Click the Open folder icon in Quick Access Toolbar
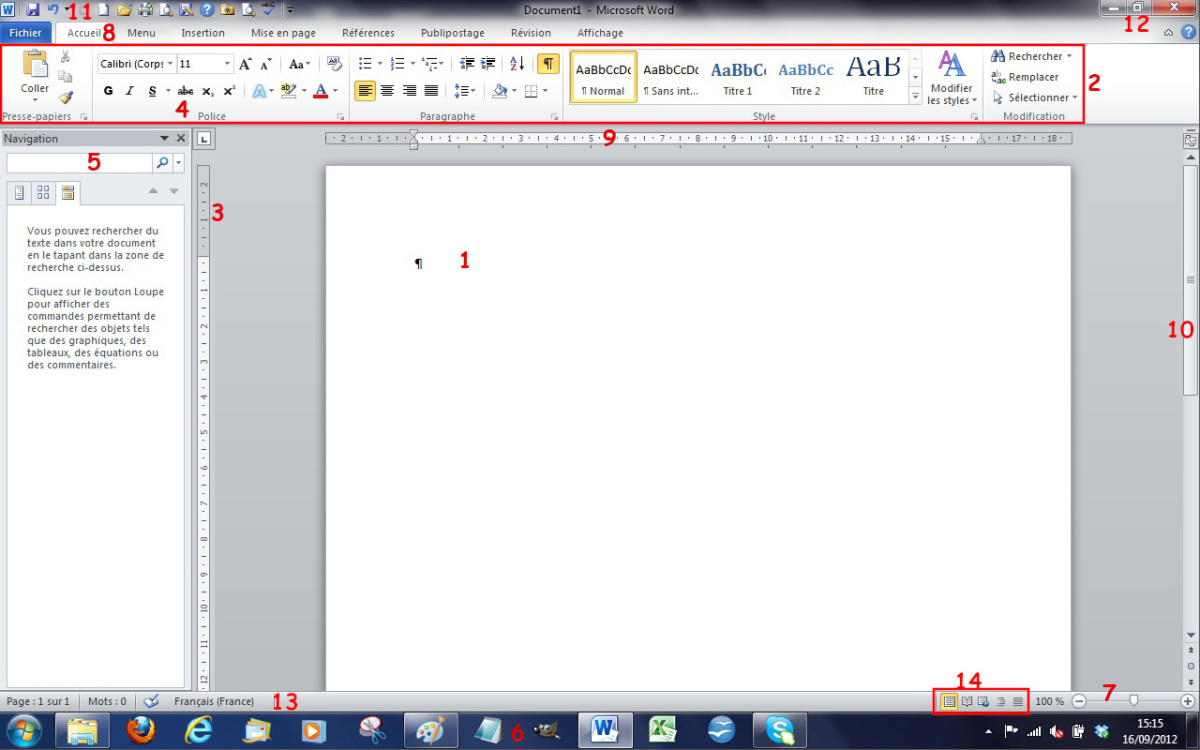1200x750 pixels. [x=124, y=9]
